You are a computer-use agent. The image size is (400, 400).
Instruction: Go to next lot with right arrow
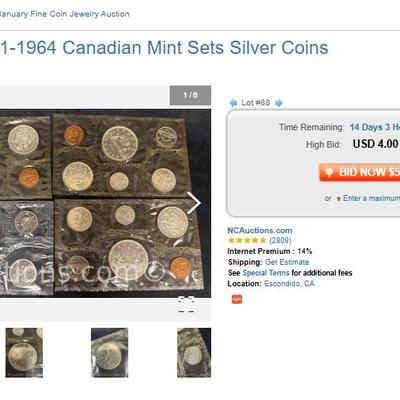(279, 103)
